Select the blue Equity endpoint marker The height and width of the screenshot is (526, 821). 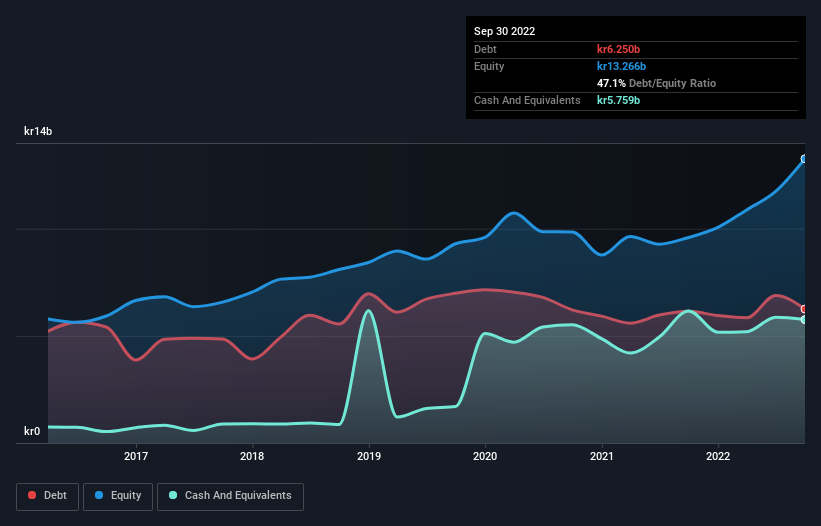pos(804,159)
